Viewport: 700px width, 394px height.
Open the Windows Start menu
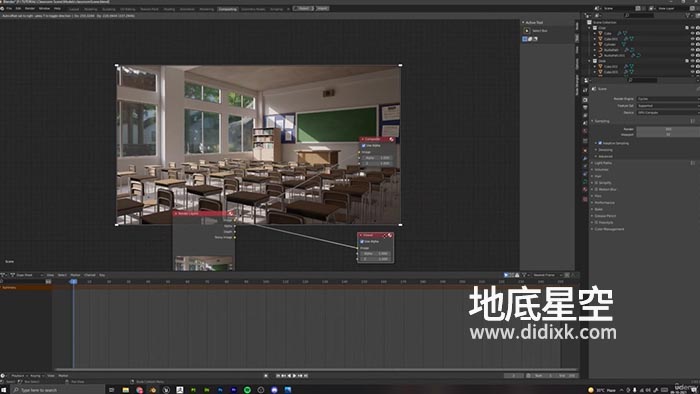point(4,390)
